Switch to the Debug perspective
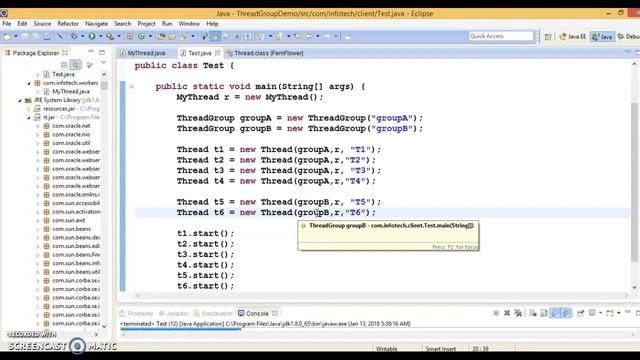Image resolution: width=640 pixels, height=360 pixels. (629, 37)
